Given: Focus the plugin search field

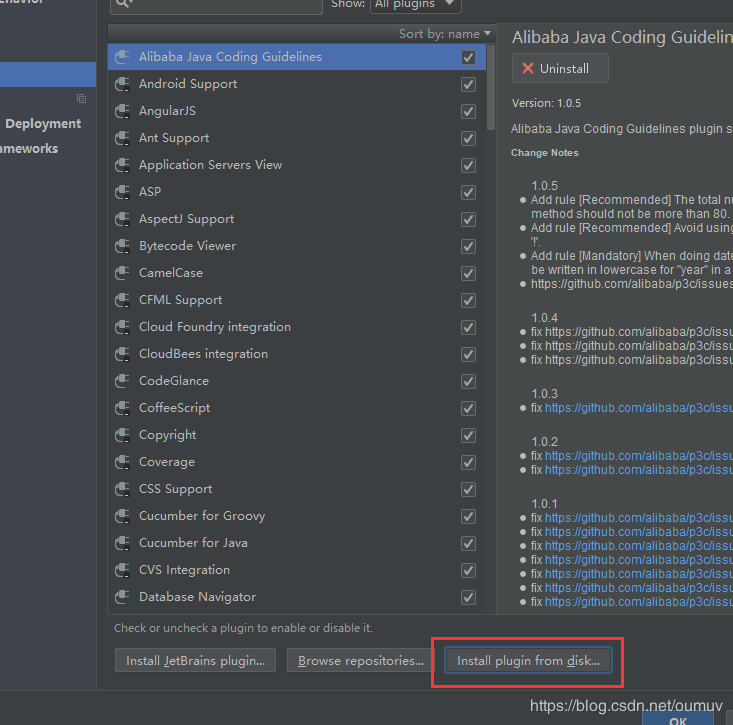Looking at the screenshot, I should (216, 5).
